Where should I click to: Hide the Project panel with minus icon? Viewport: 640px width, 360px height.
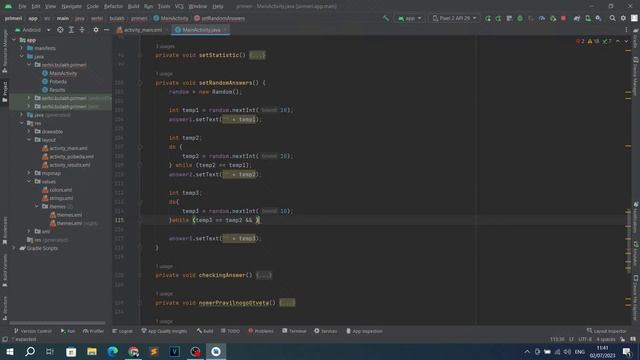[107, 30]
